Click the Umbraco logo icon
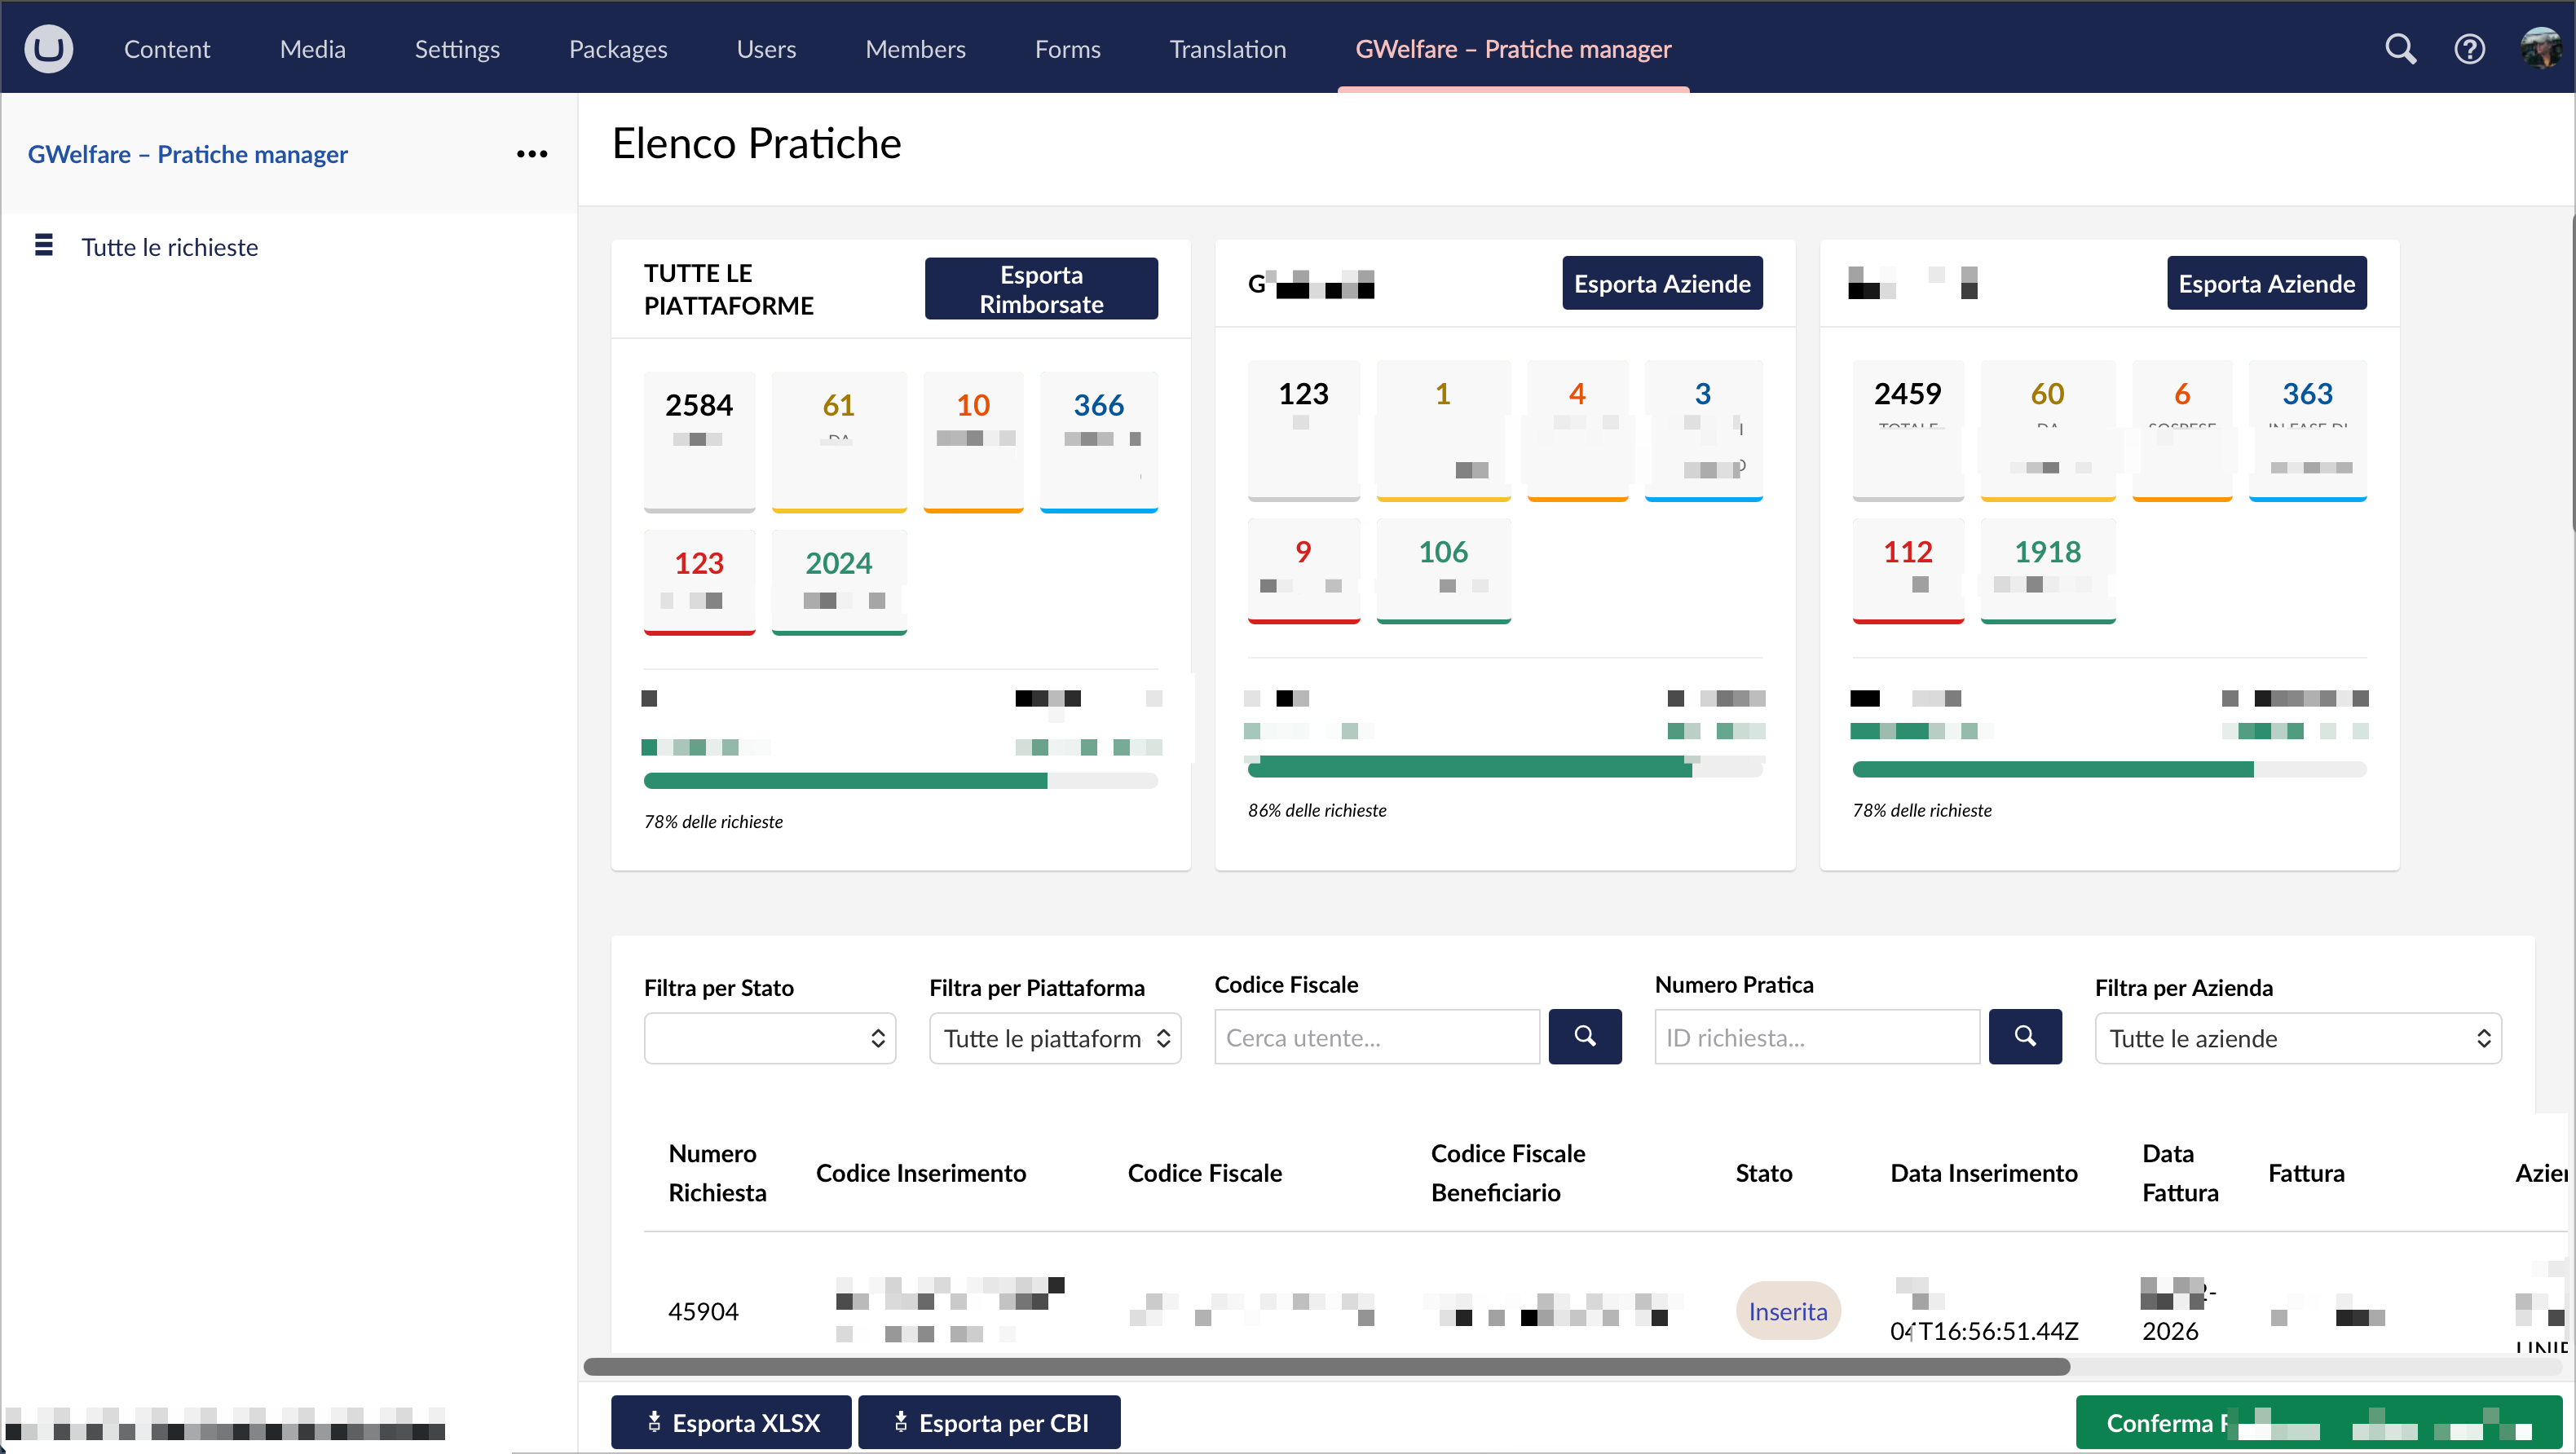This screenshot has height=1454, width=2576. tap(48, 48)
